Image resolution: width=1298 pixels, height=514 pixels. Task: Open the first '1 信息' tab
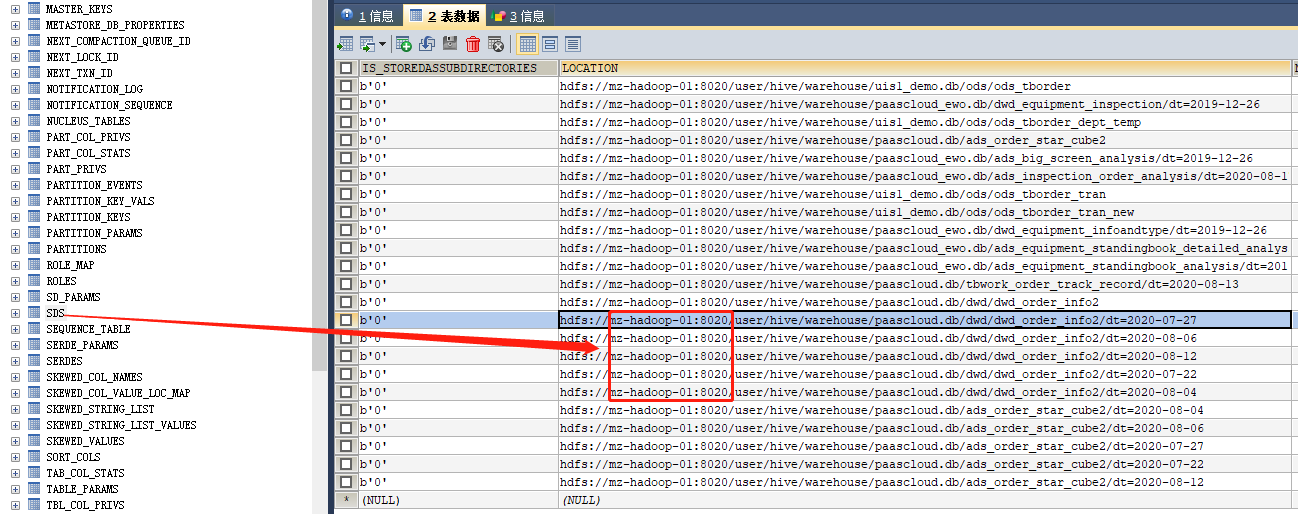pos(367,15)
